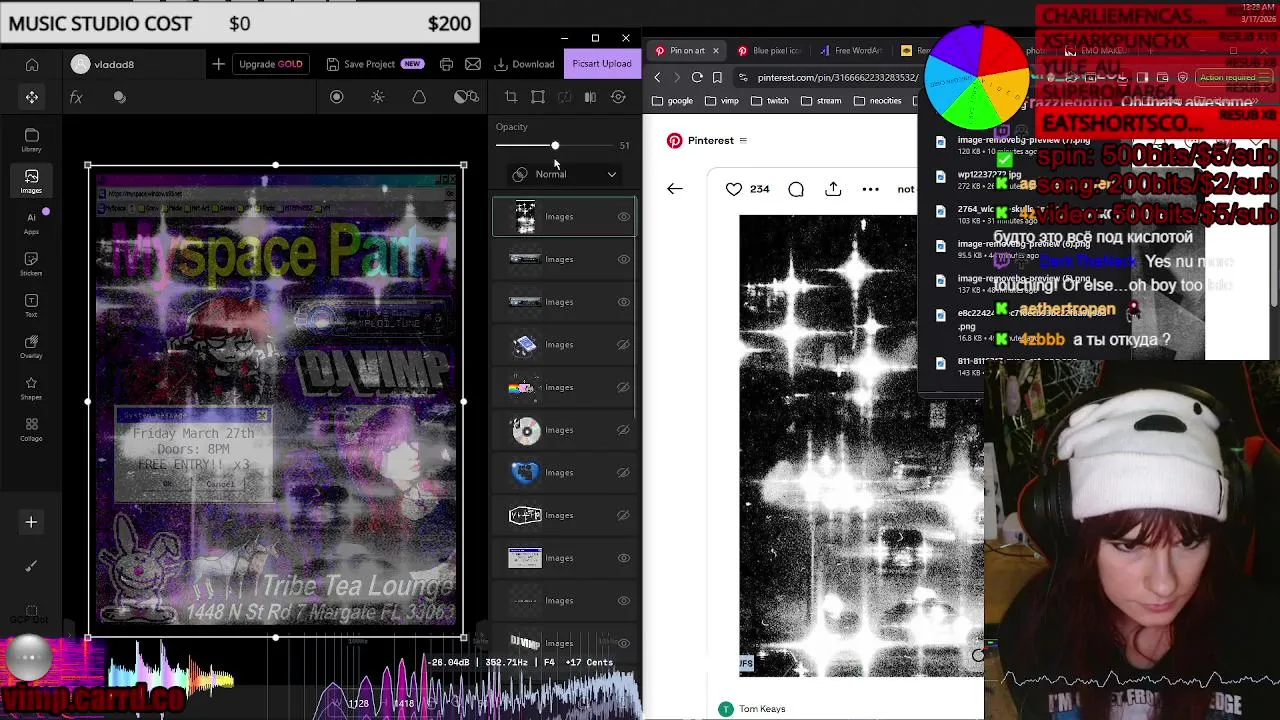Open Tom Keays profile link

pyautogui.click(x=762, y=709)
